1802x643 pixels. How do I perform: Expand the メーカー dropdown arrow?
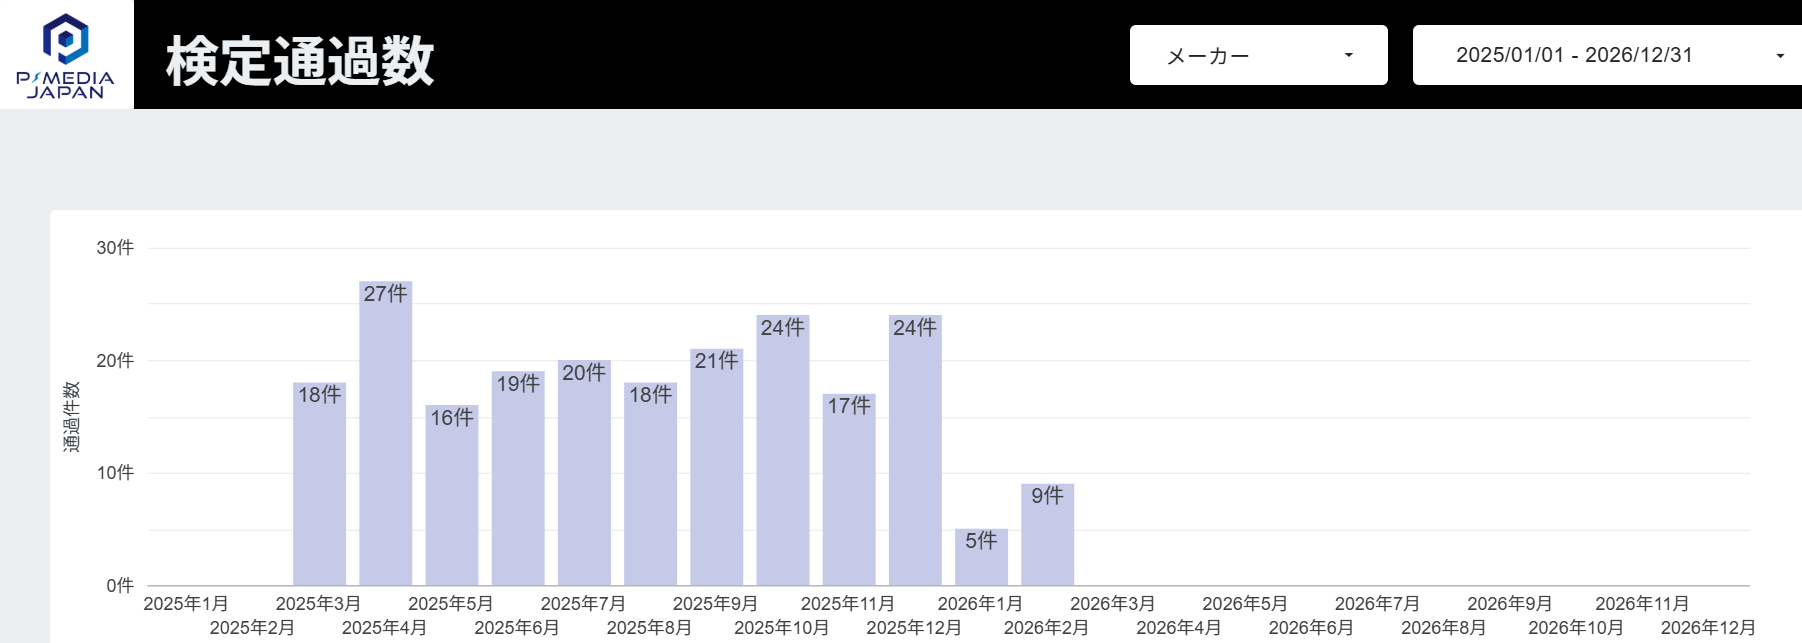[x=1348, y=55]
